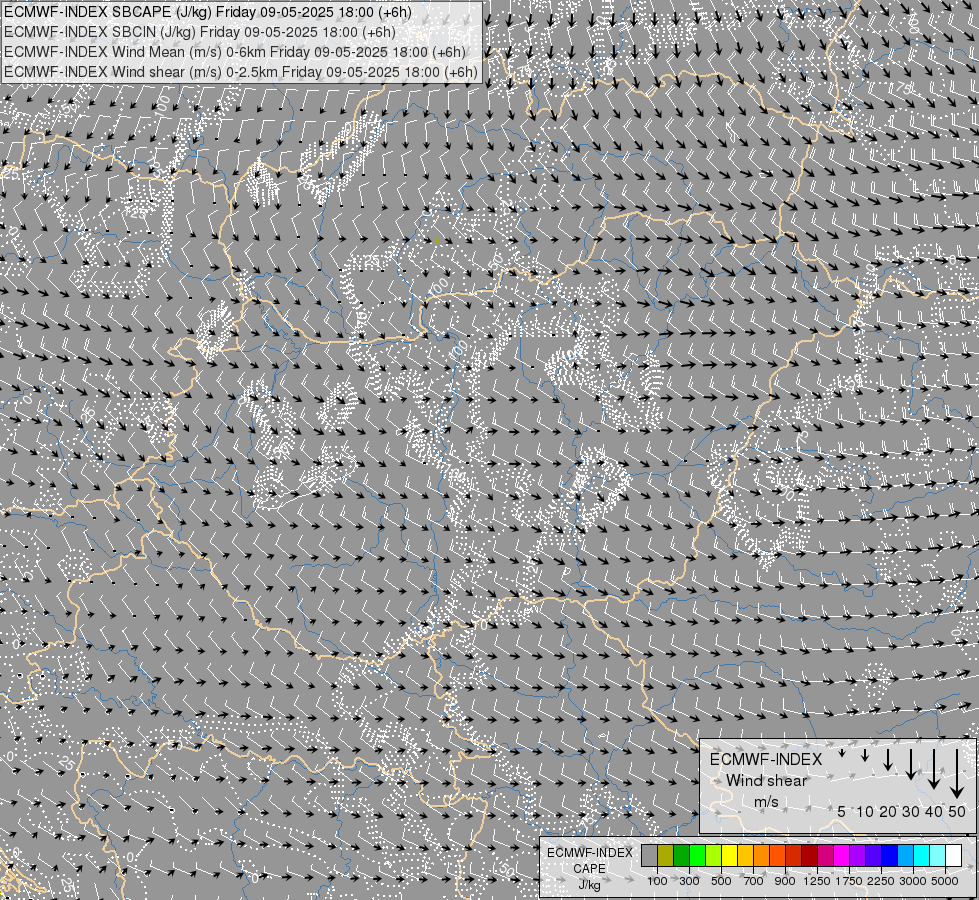Select the red-orange CAPE swatch
Viewport: 979px width, 900px height.
click(x=778, y=856)
